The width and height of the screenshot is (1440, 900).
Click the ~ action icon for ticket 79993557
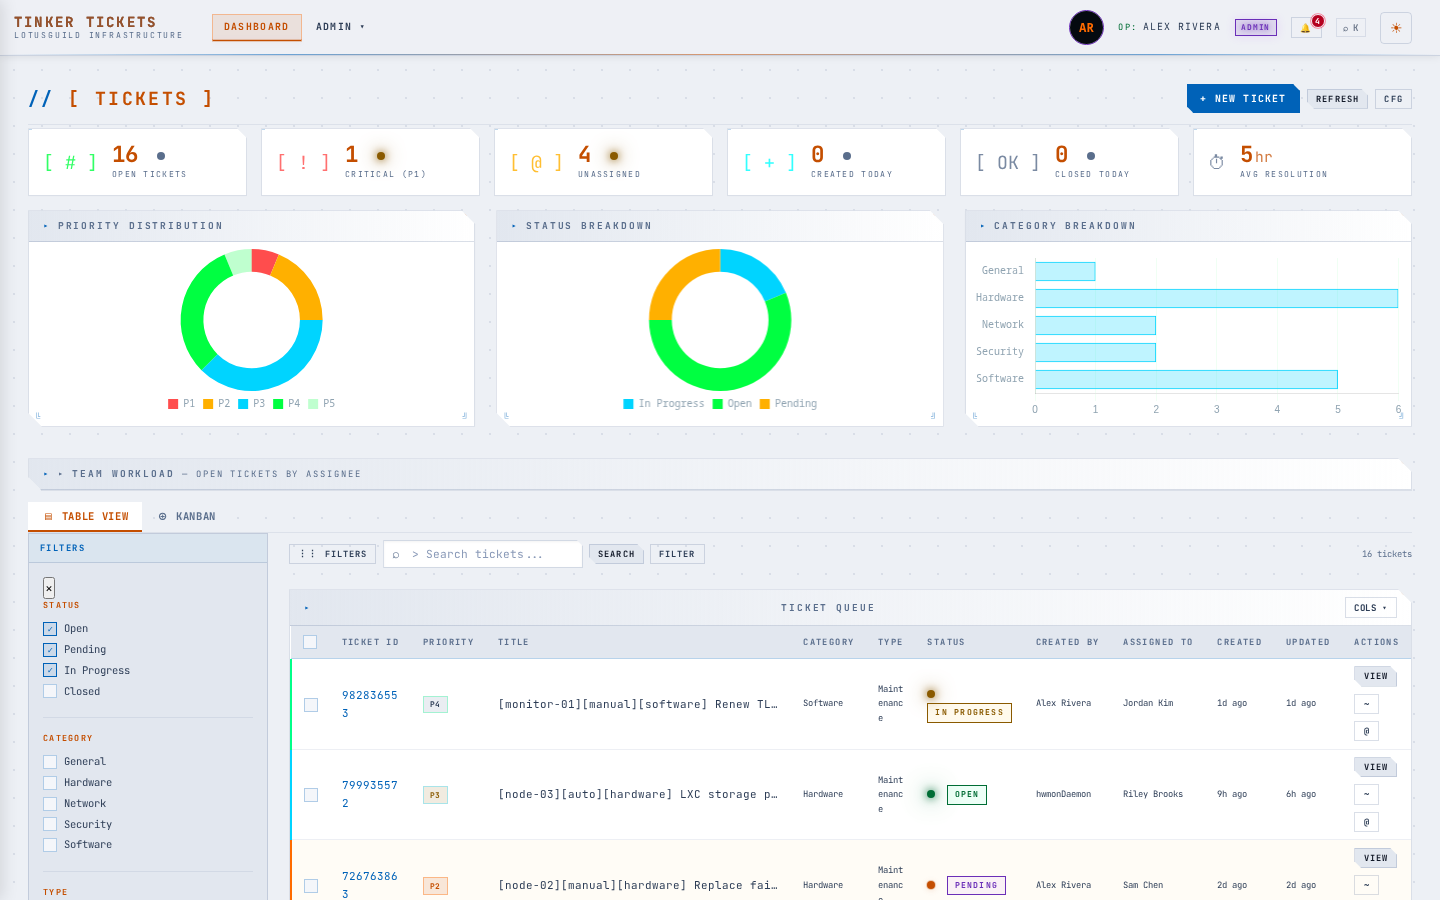click(x=1366, y=794)
